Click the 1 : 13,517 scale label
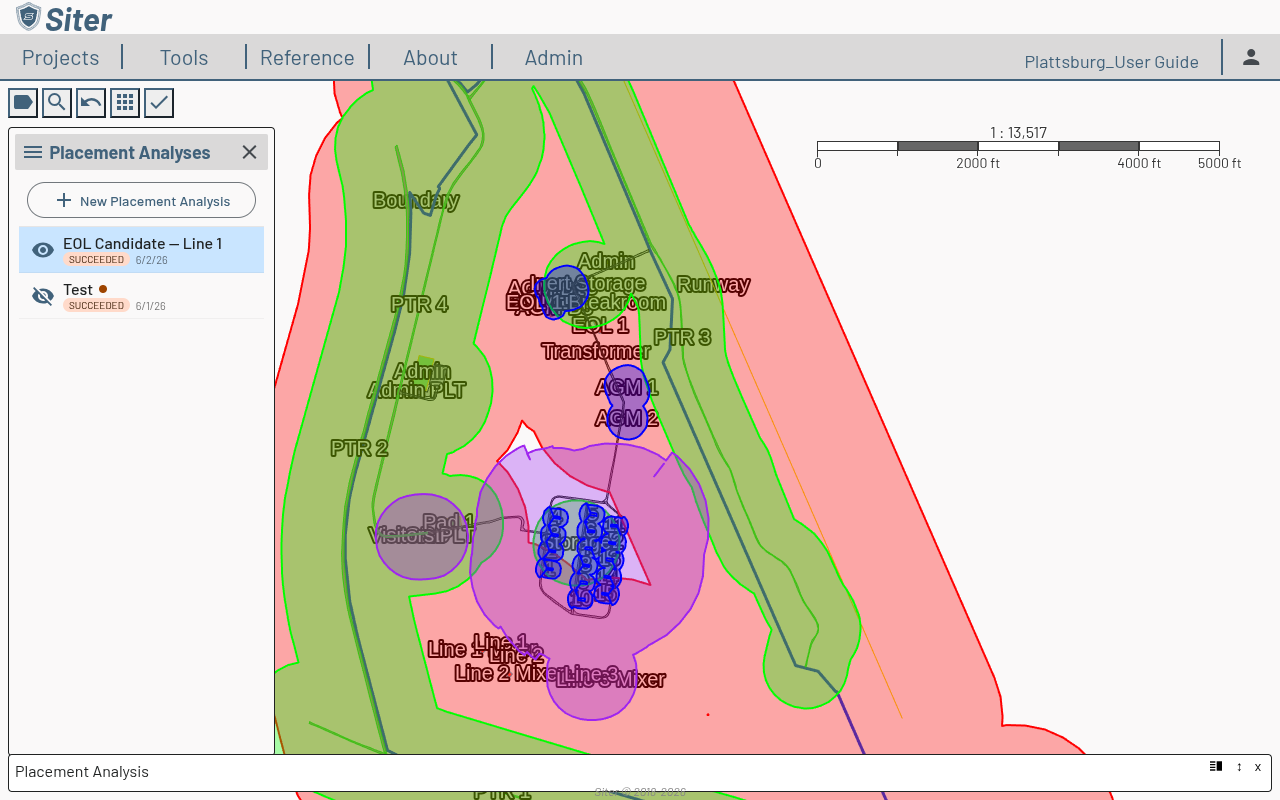The image size is (1280, 800). (1018, 133)
